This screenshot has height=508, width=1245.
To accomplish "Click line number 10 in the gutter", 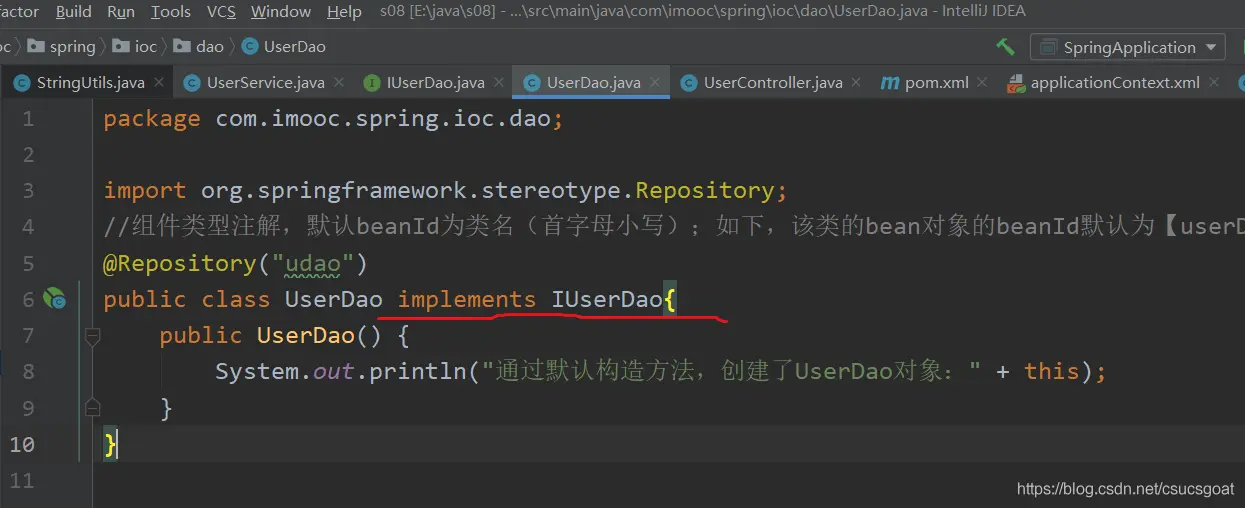I will [x=22, y=444].
